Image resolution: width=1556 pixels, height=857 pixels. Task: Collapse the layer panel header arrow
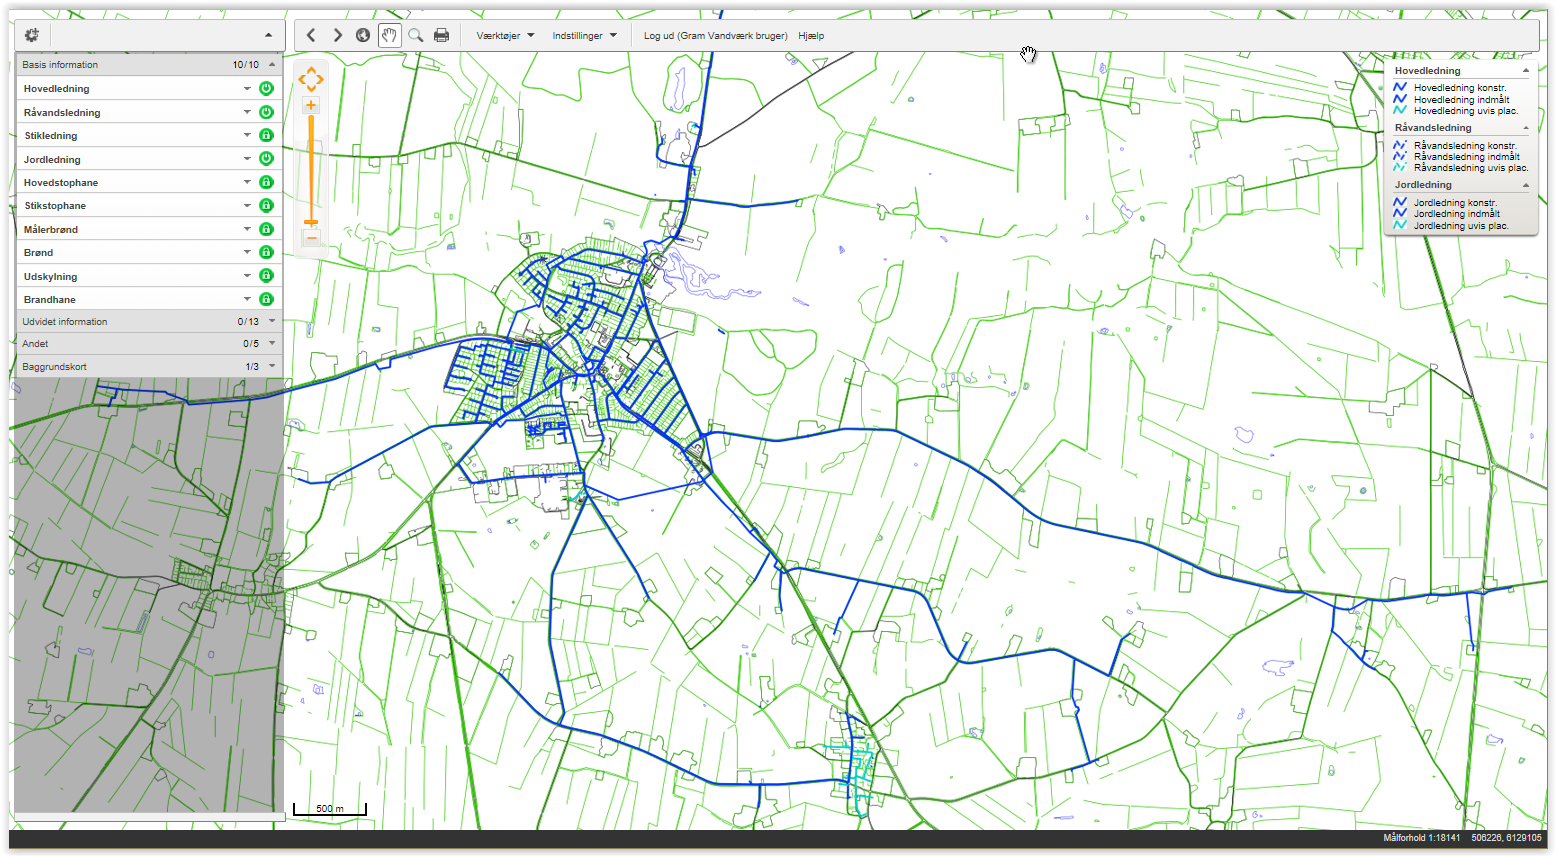(x=268, y=35)
